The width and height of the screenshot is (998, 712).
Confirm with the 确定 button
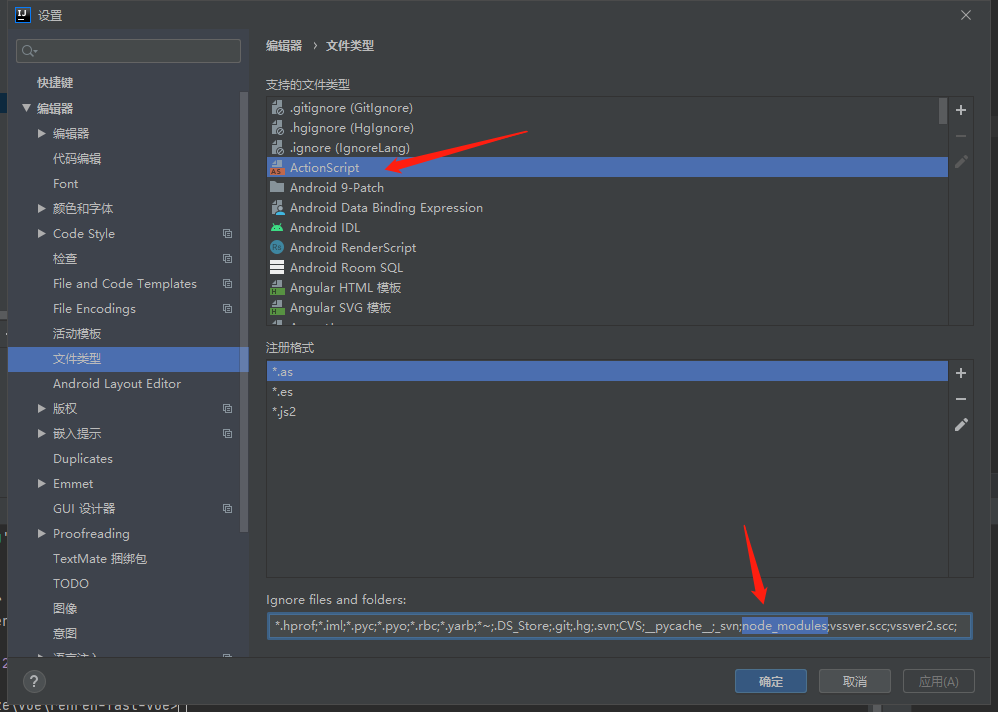771,681
